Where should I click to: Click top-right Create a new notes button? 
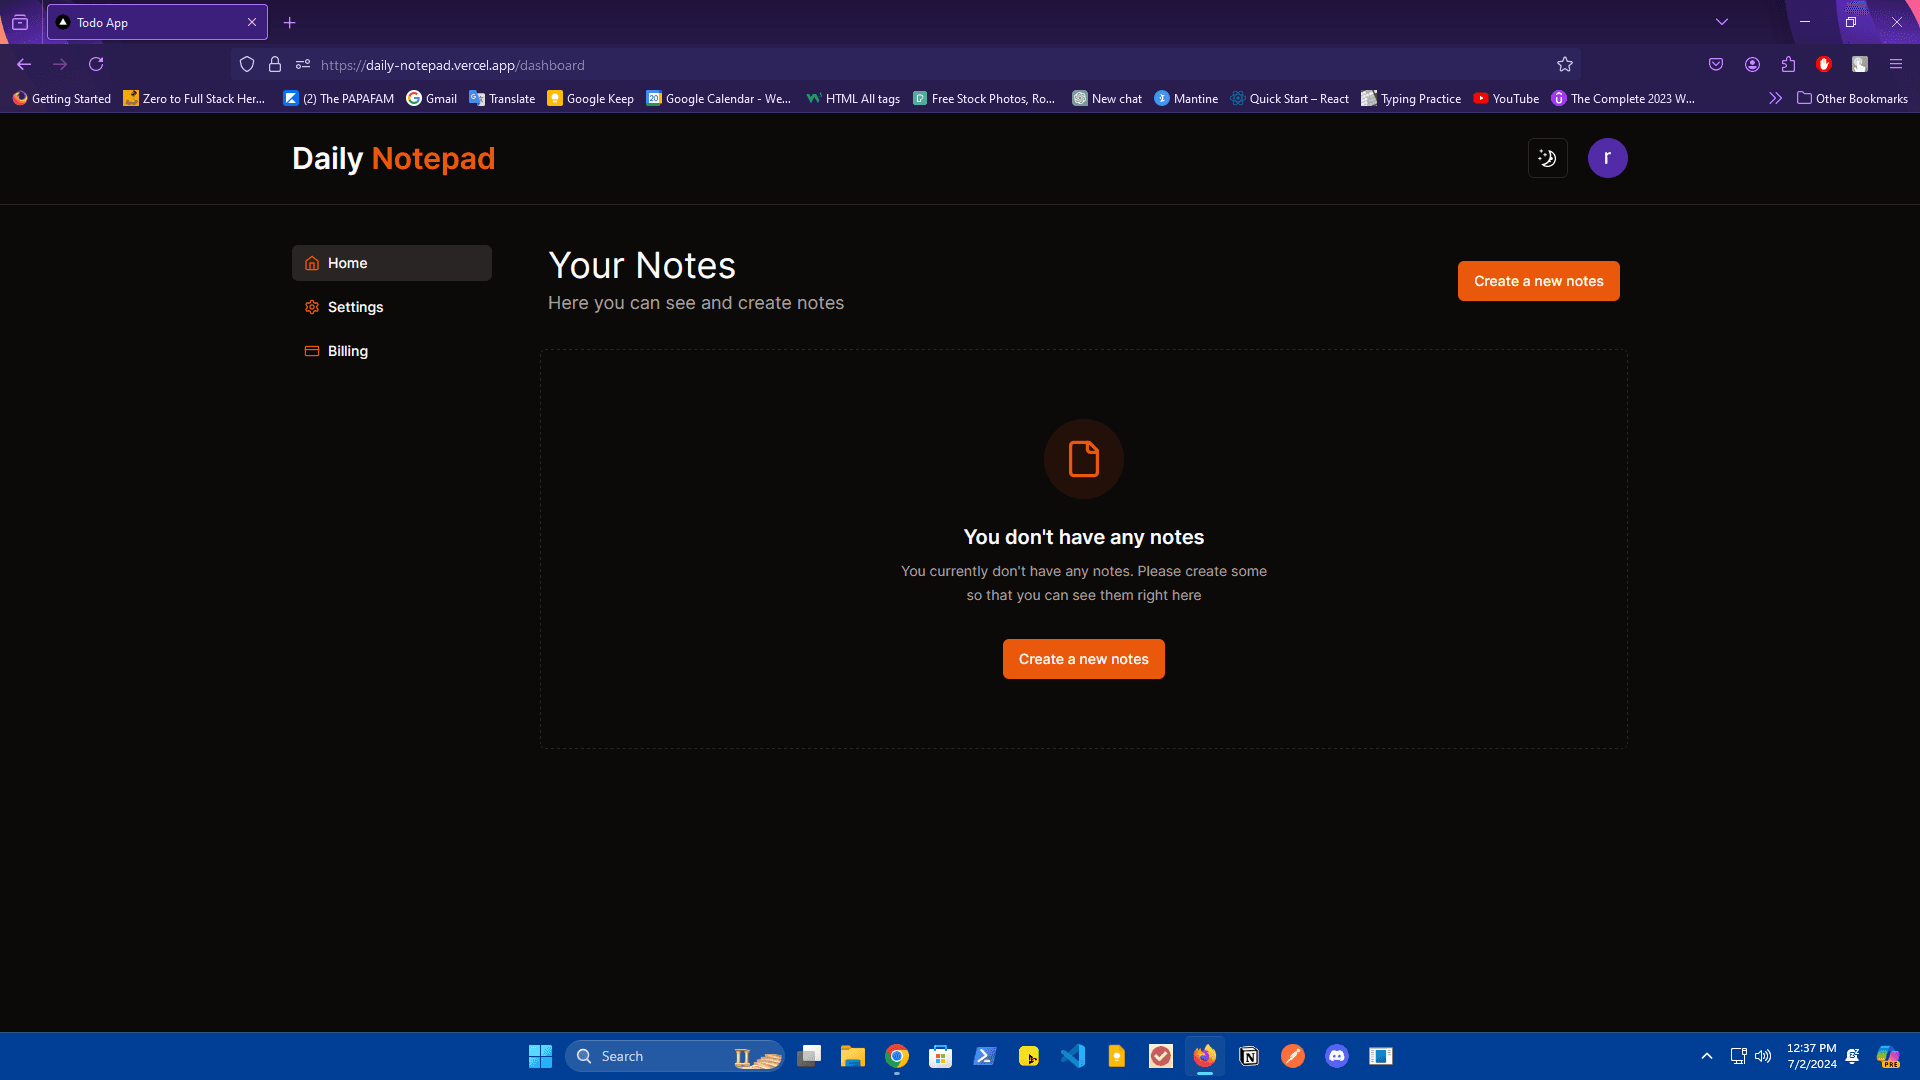1538,281
